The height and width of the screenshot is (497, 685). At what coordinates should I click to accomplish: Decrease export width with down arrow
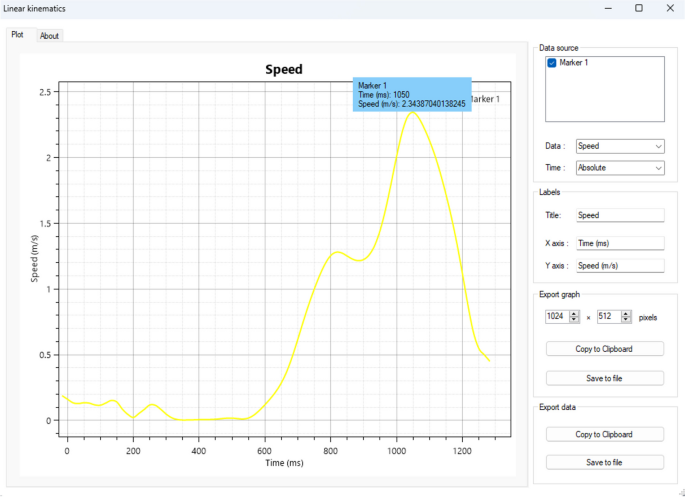574,320
